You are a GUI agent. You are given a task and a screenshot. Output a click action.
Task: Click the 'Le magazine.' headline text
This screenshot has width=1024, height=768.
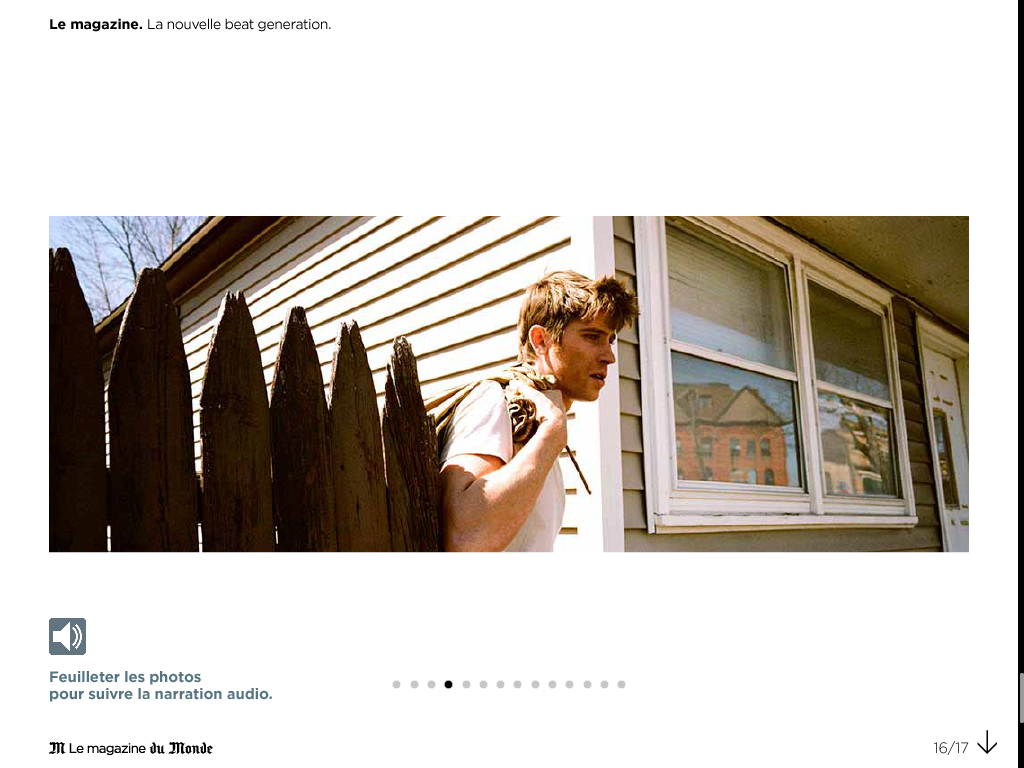pos(96,24)
